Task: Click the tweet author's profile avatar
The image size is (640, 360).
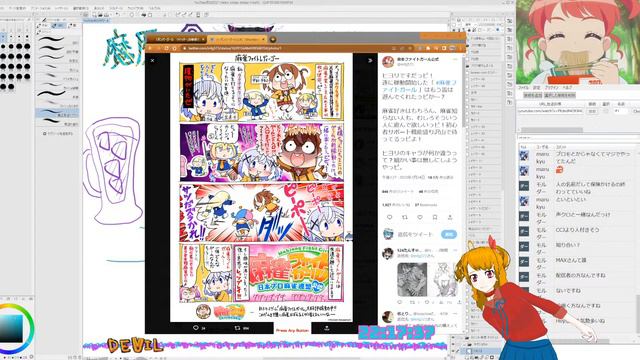Action: point(388,62)
